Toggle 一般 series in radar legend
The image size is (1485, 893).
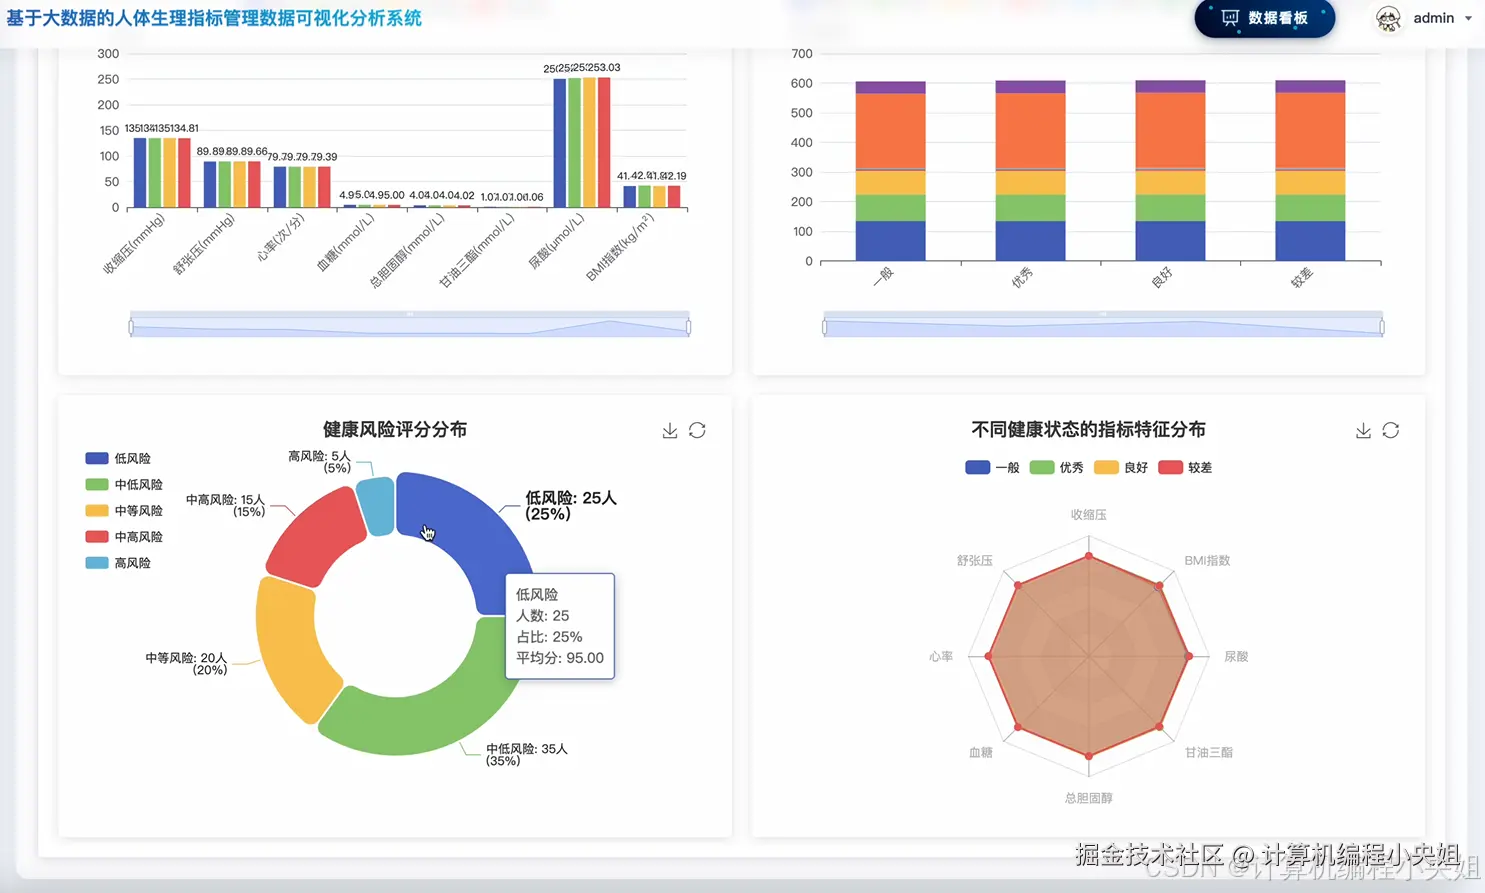pyautogui.click(x=992, y=467)
